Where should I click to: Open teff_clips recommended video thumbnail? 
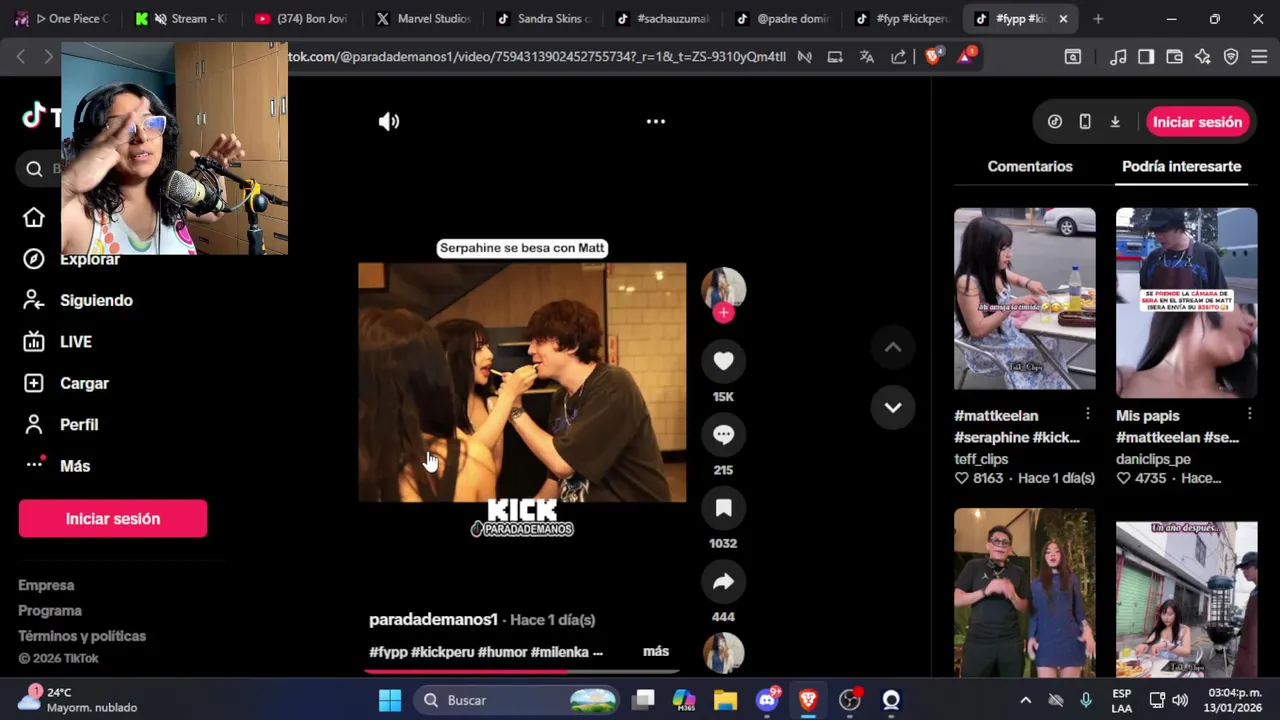pyautogui.click(x=1024, y=299)
